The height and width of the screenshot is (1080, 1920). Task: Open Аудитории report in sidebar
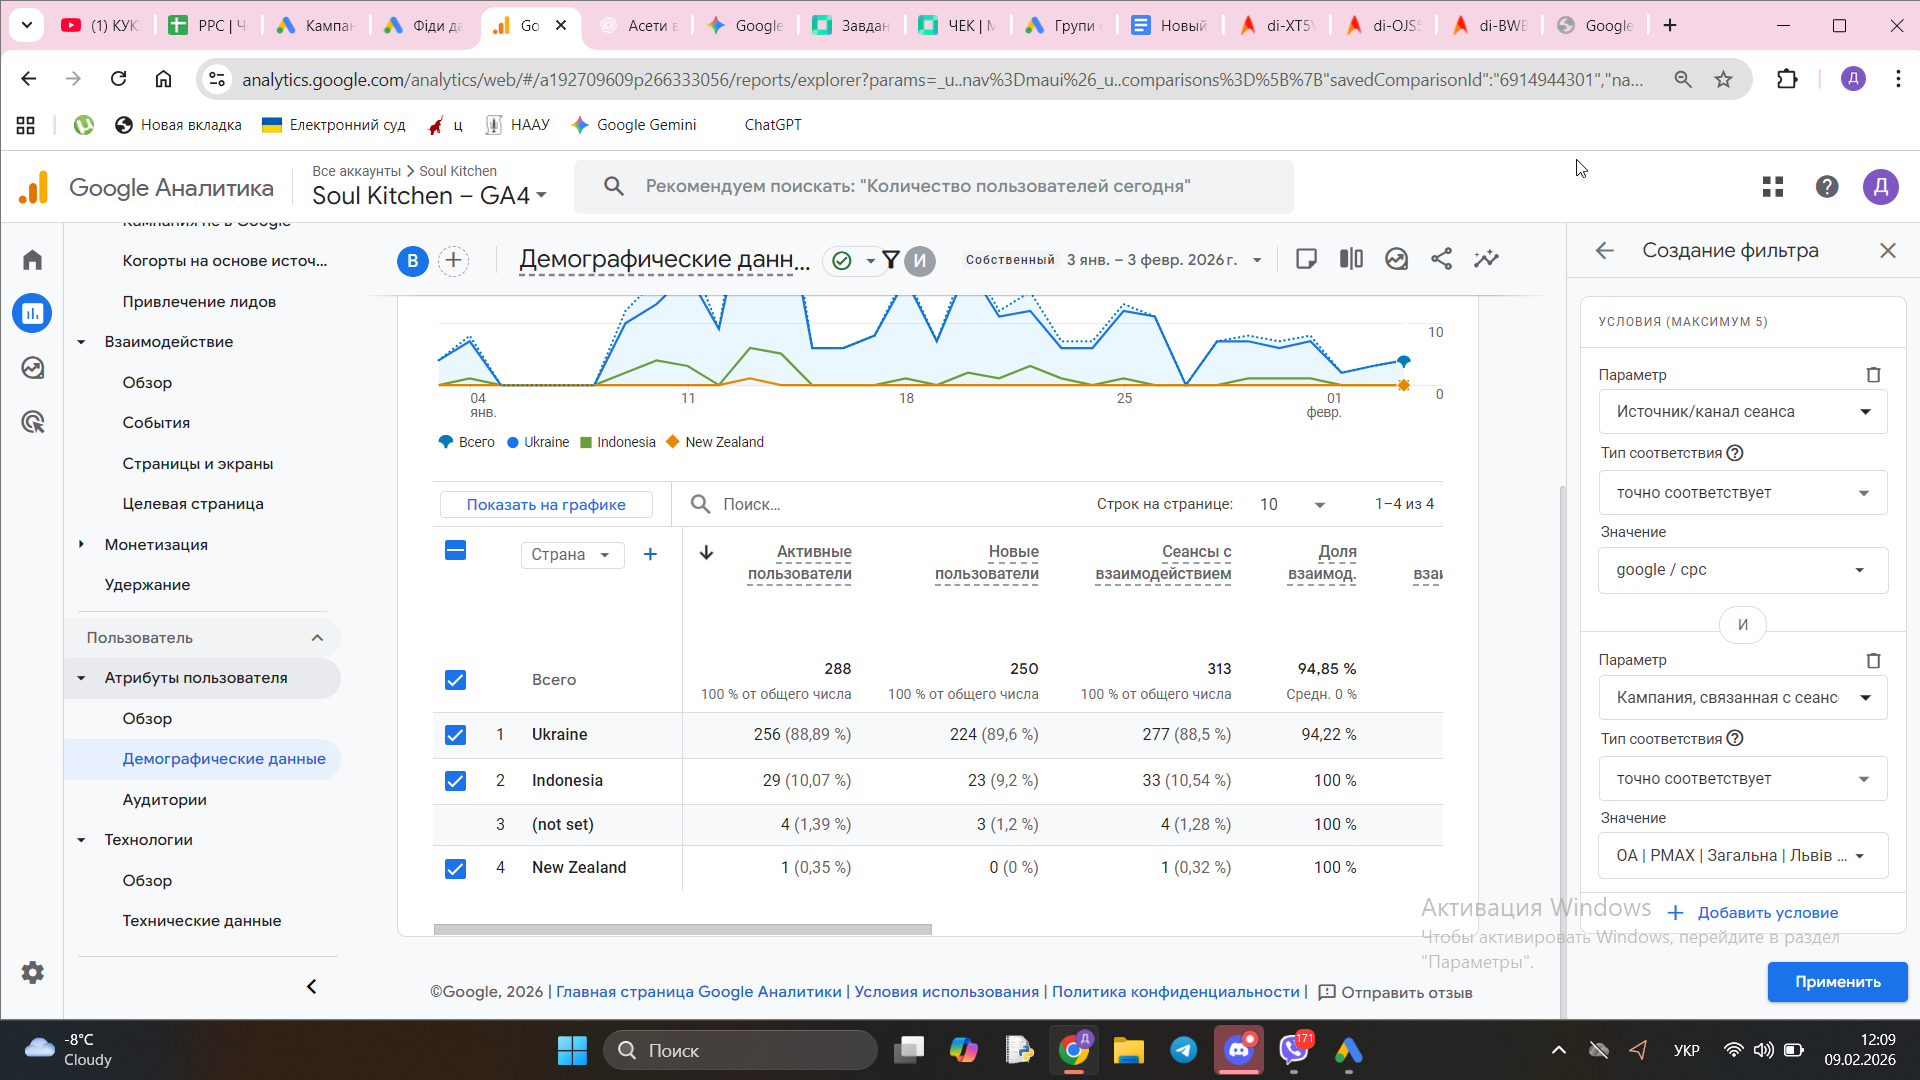point(164,800)
